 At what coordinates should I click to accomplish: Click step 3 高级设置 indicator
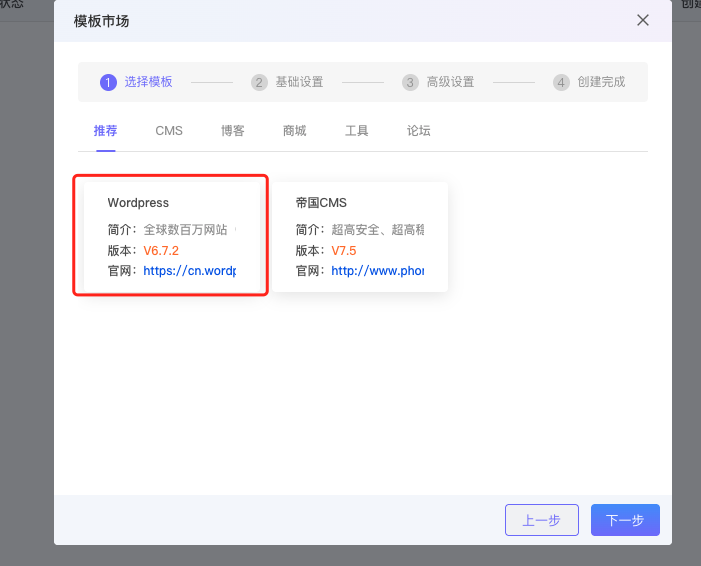point(439,82)
